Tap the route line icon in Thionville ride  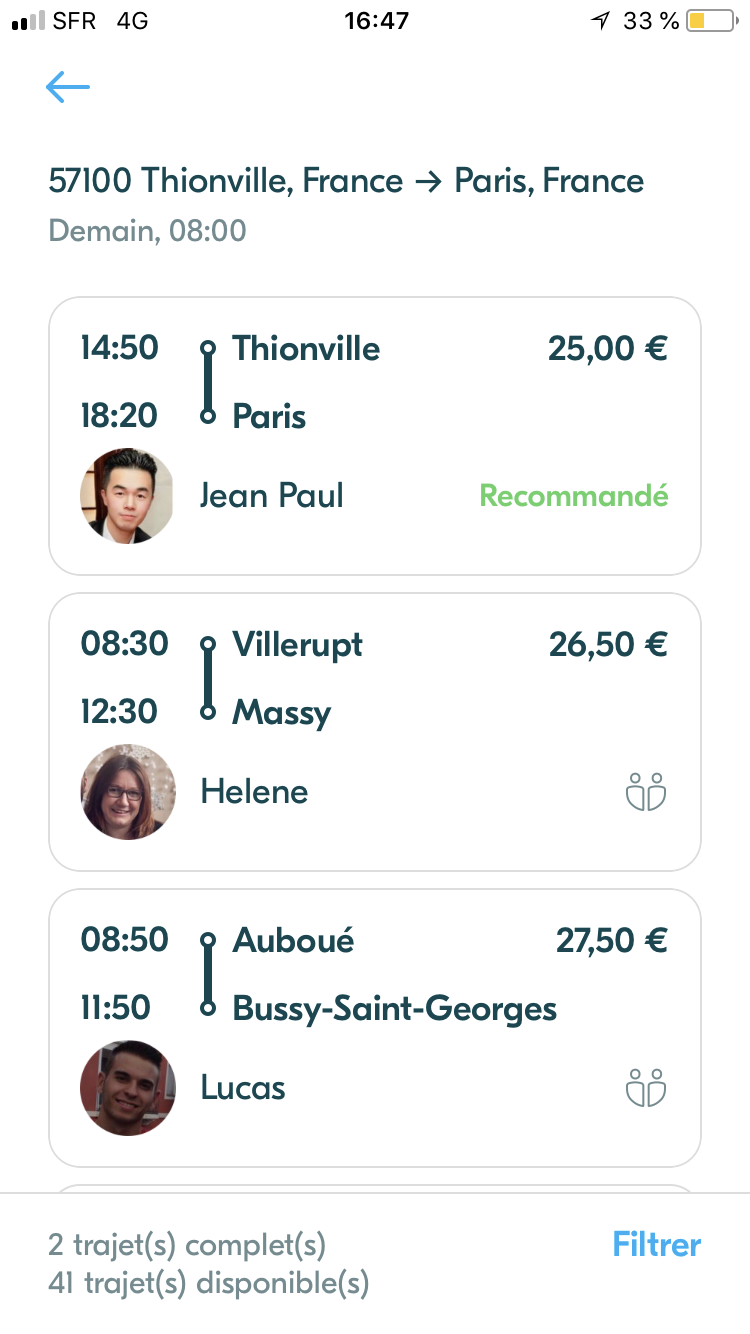pyautogui.click(x=208, y=382)
